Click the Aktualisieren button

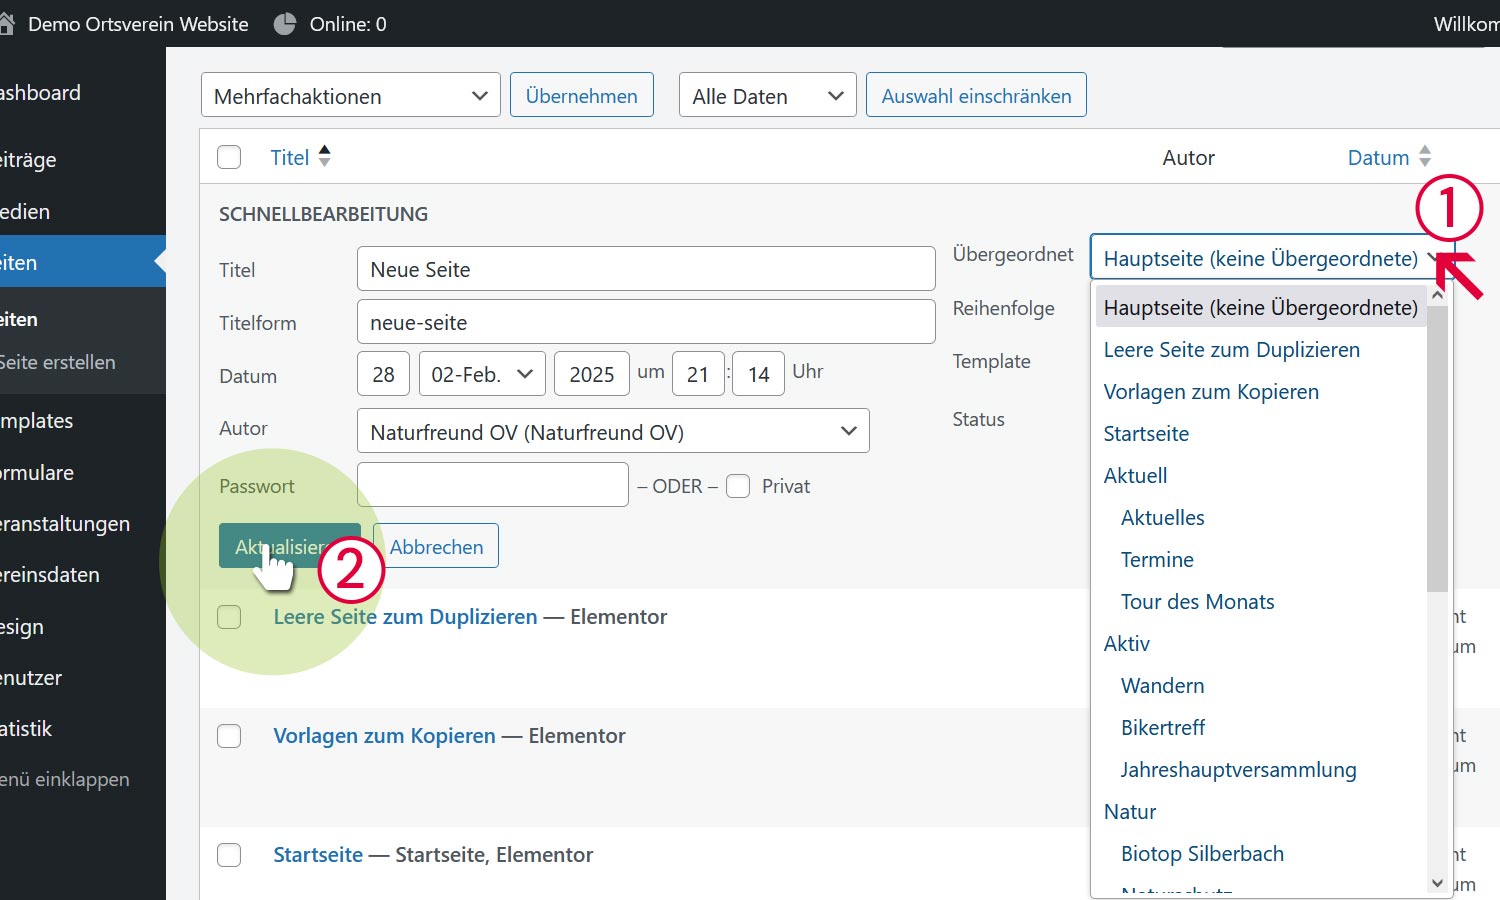pos(290,546)
